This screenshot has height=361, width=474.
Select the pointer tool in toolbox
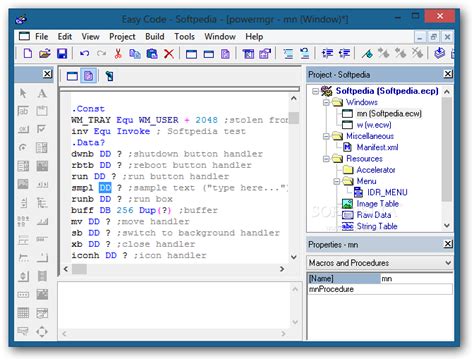click(x=23, y=93)
